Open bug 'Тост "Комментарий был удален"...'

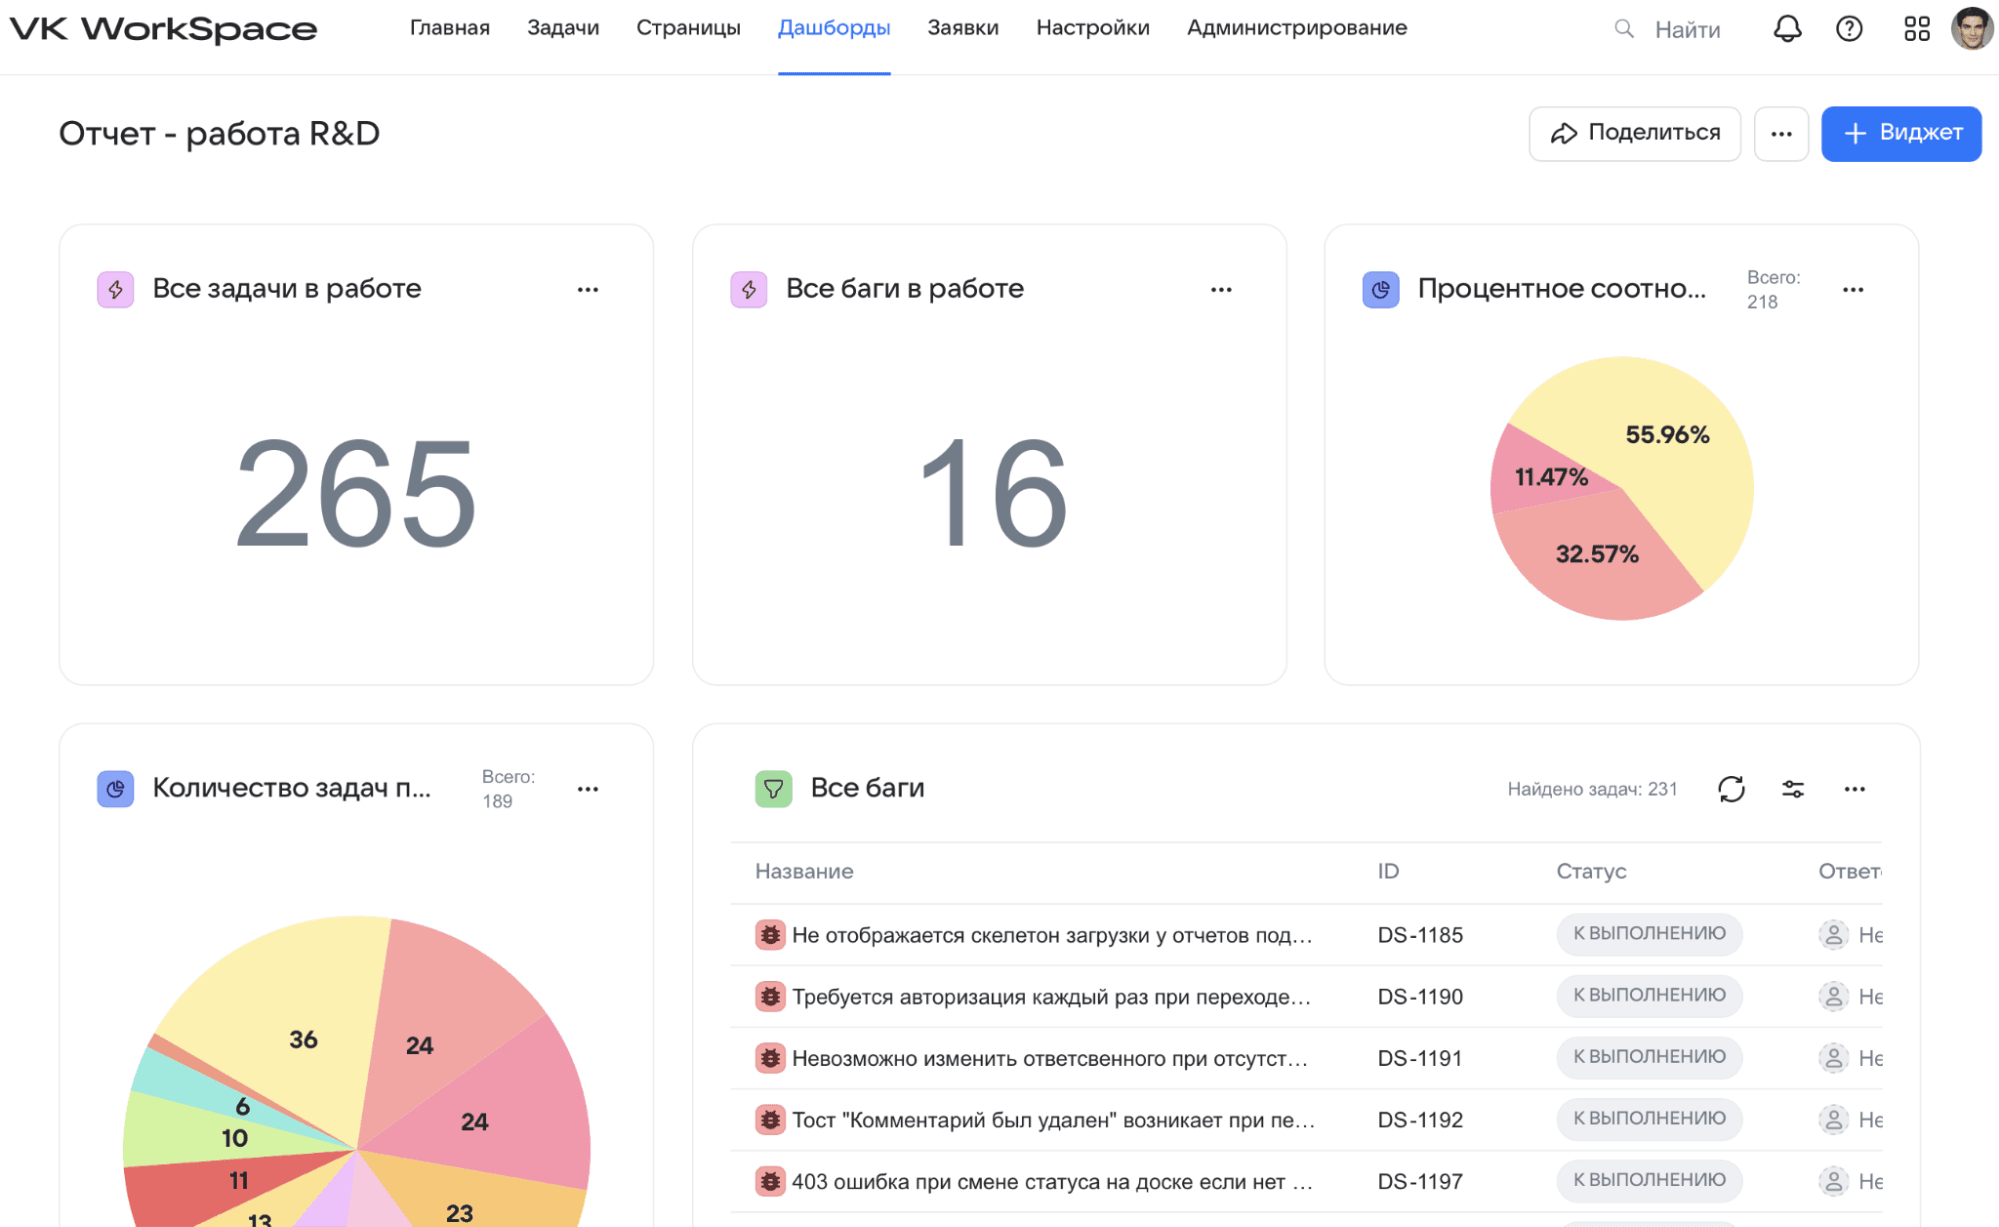(x=1053, y=1120)
